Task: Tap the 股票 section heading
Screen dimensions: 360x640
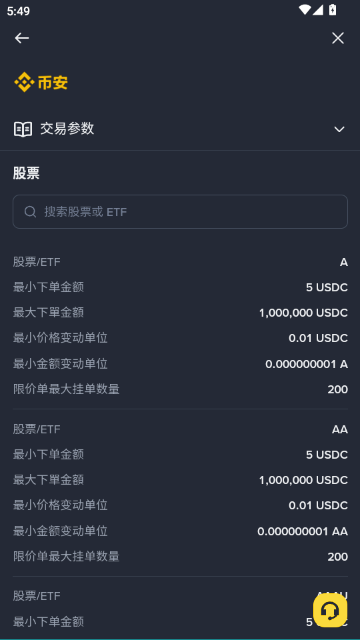Action: coord(26,173)
